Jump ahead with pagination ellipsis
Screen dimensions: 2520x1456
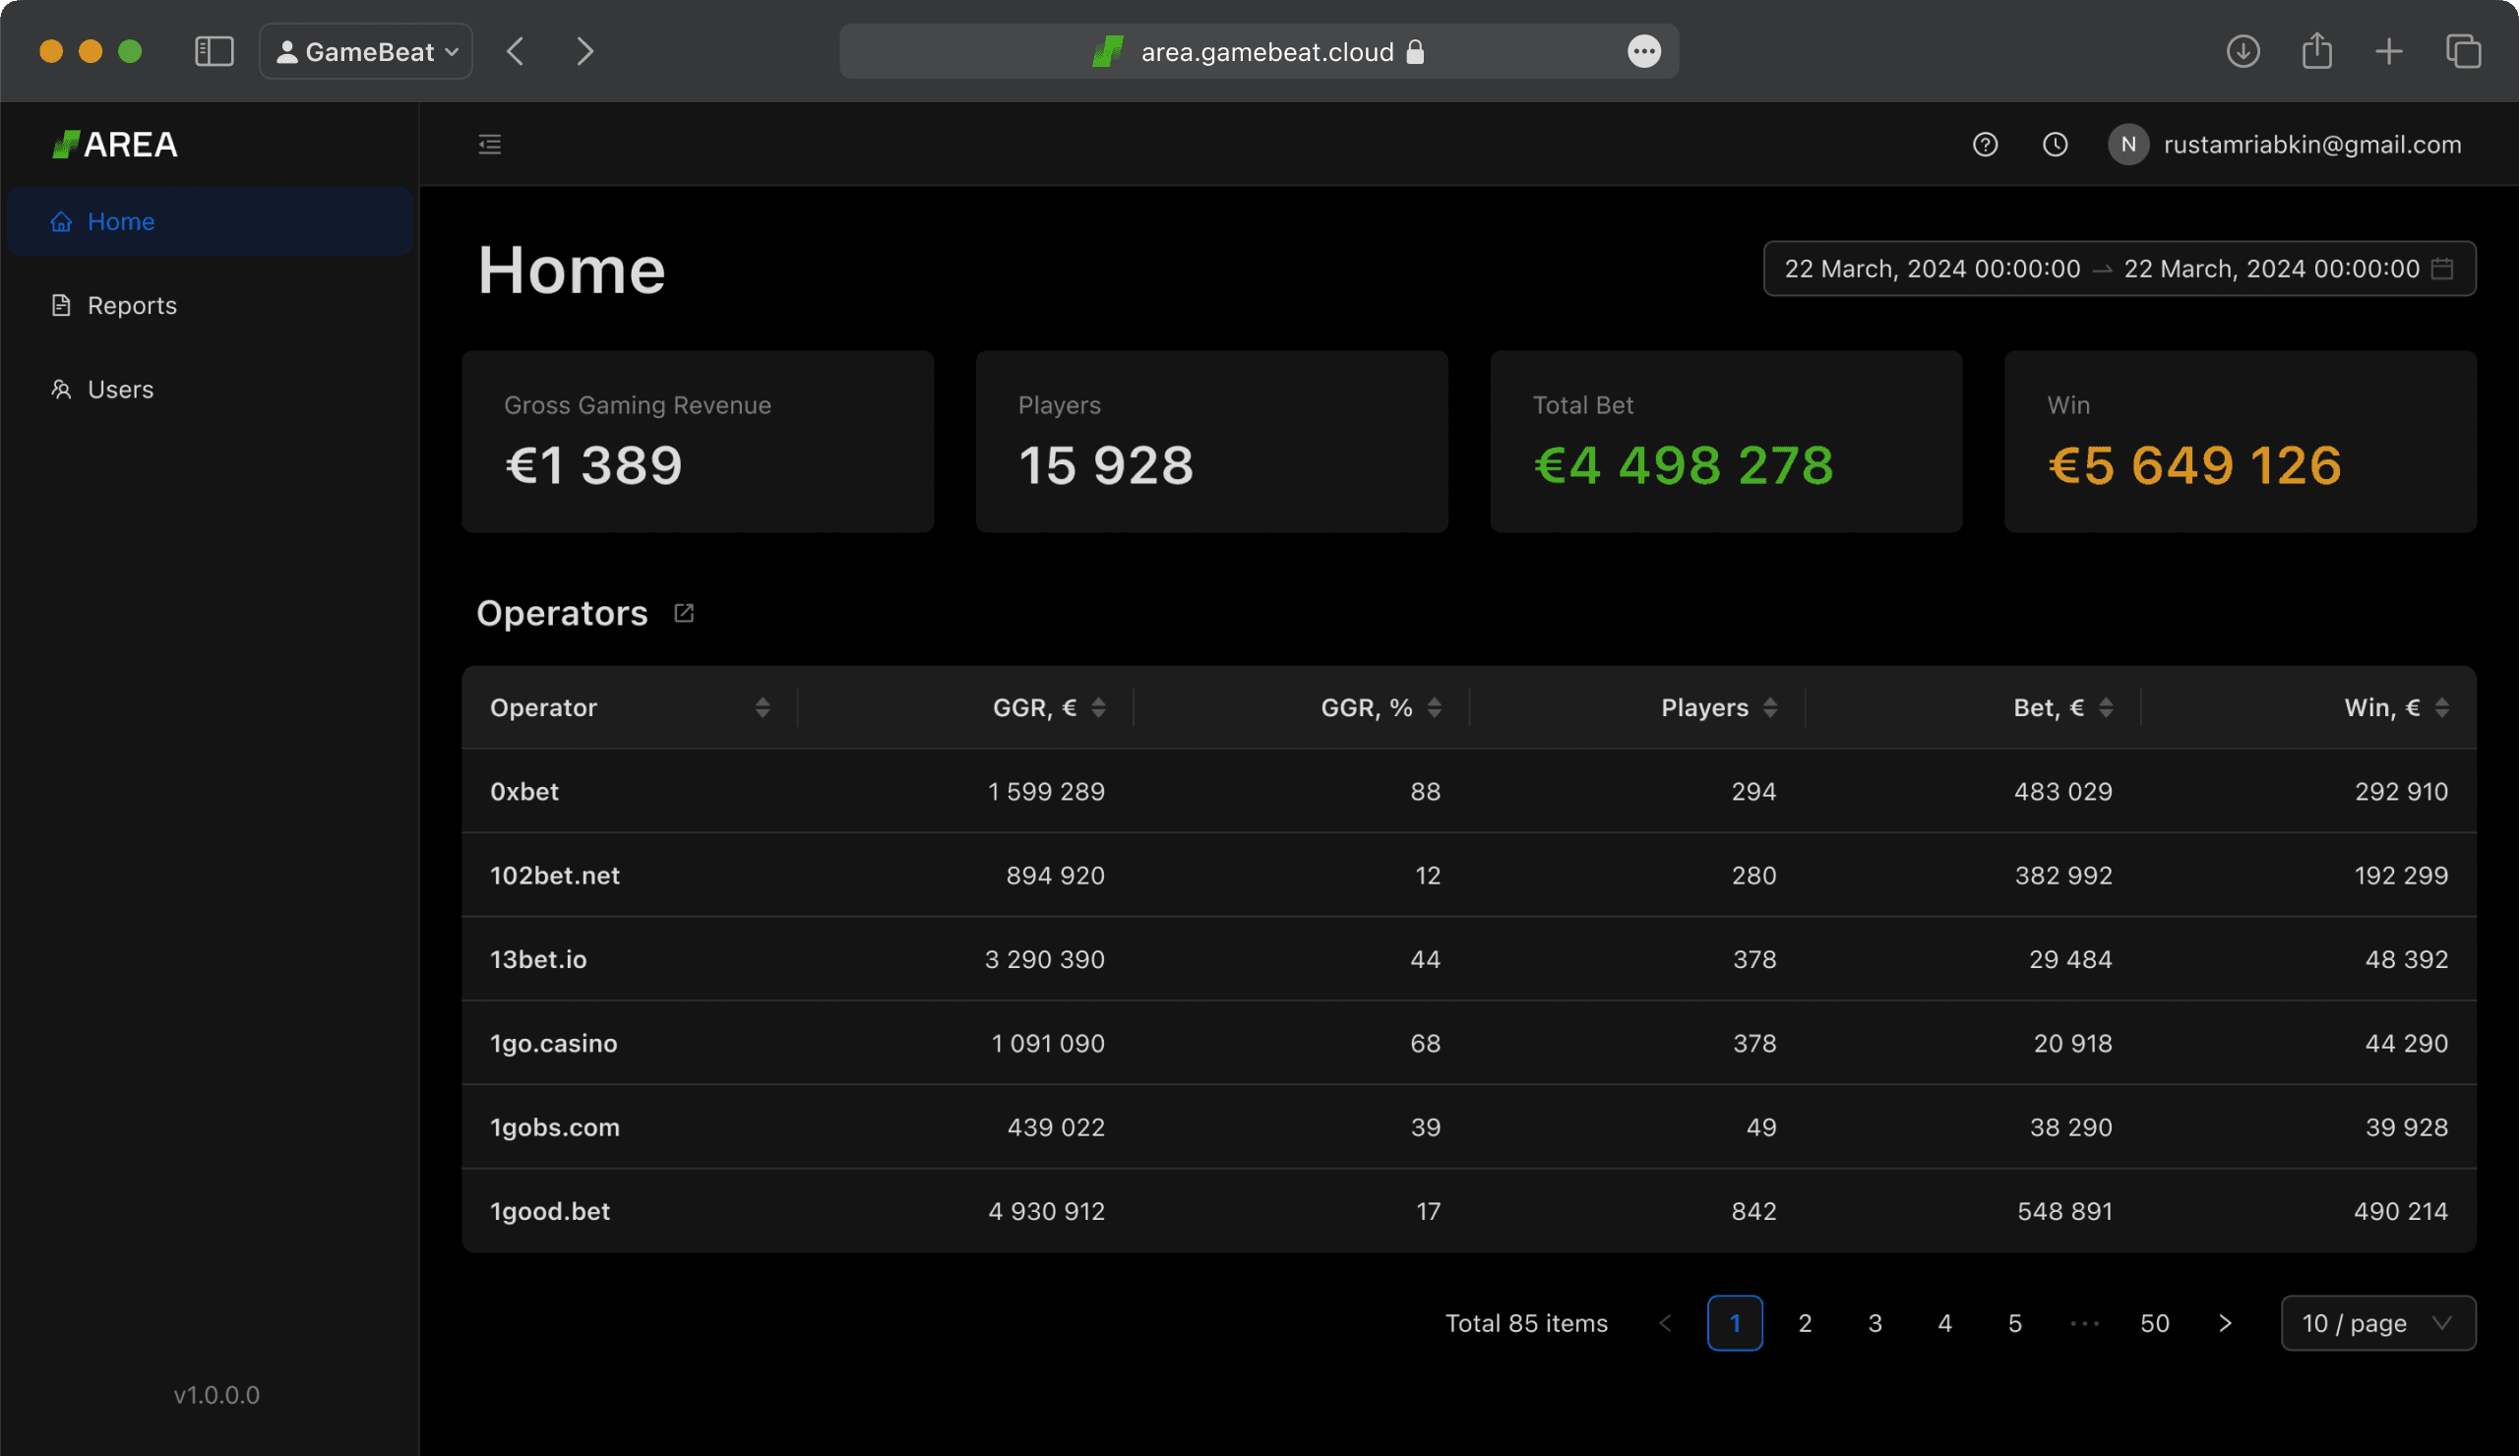click(2085, 1323)
